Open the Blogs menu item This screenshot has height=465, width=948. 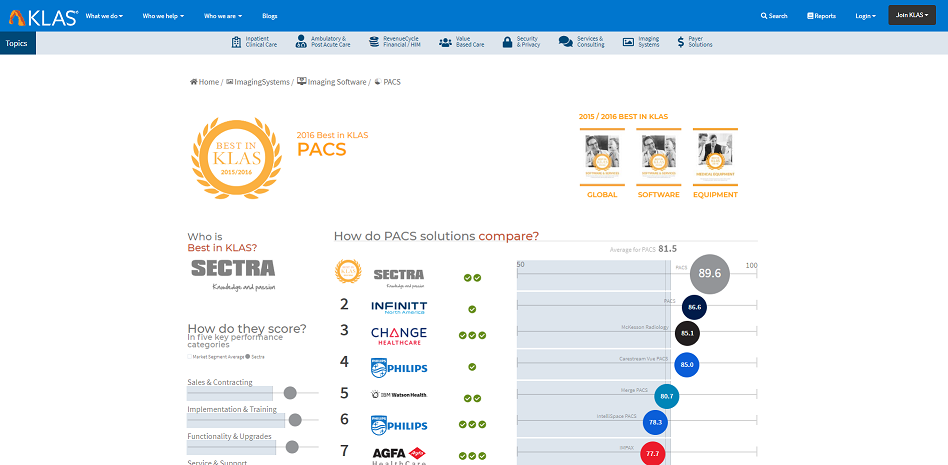270,16
